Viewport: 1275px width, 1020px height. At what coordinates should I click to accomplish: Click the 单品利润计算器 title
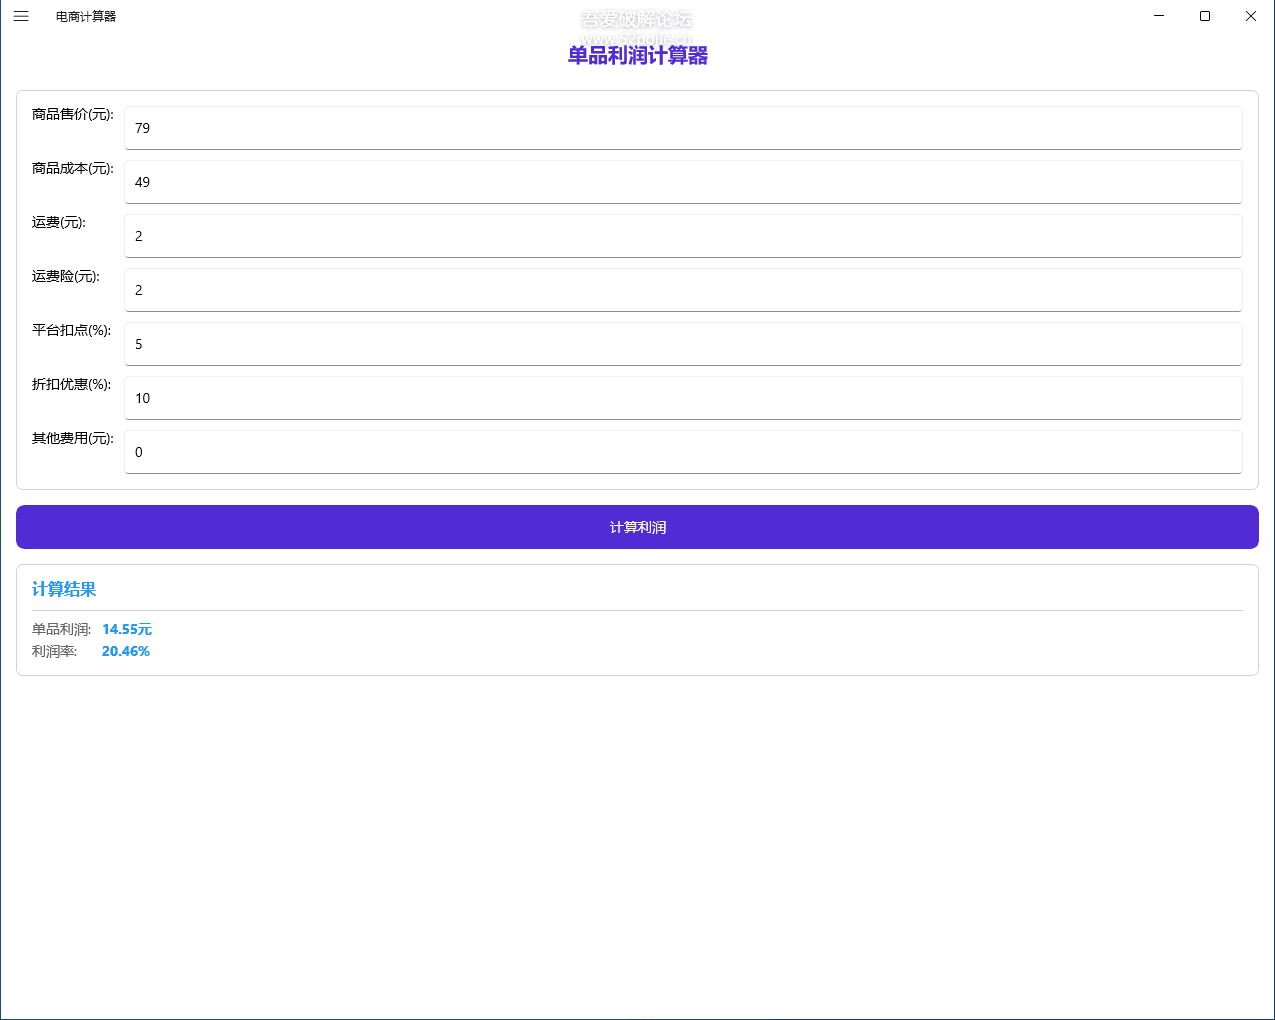[638, 56]
